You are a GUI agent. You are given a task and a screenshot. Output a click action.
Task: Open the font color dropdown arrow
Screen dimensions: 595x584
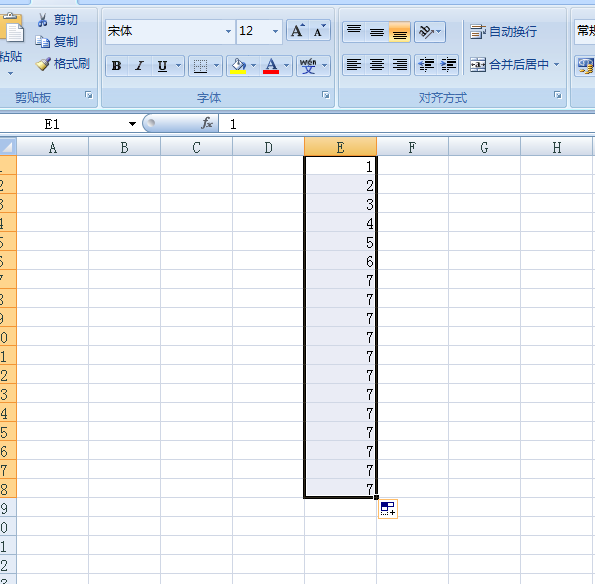(x=286, y=66)
